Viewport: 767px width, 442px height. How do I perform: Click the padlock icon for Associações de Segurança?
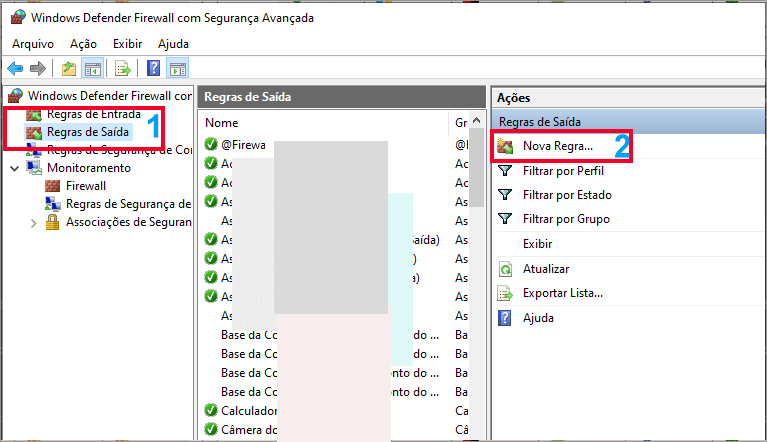pos(52,222)
